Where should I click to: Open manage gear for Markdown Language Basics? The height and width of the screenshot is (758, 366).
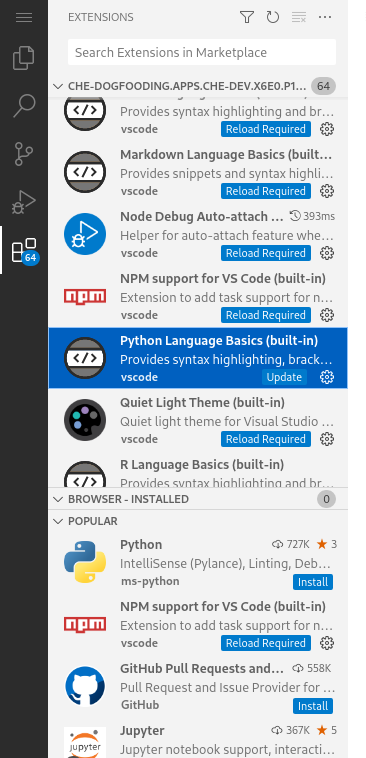click(327, 191)
